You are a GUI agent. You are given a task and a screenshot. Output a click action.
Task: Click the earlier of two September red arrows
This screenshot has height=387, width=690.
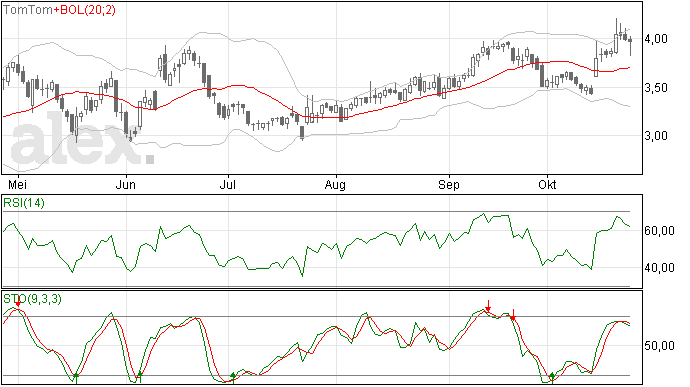pos(488,306)
